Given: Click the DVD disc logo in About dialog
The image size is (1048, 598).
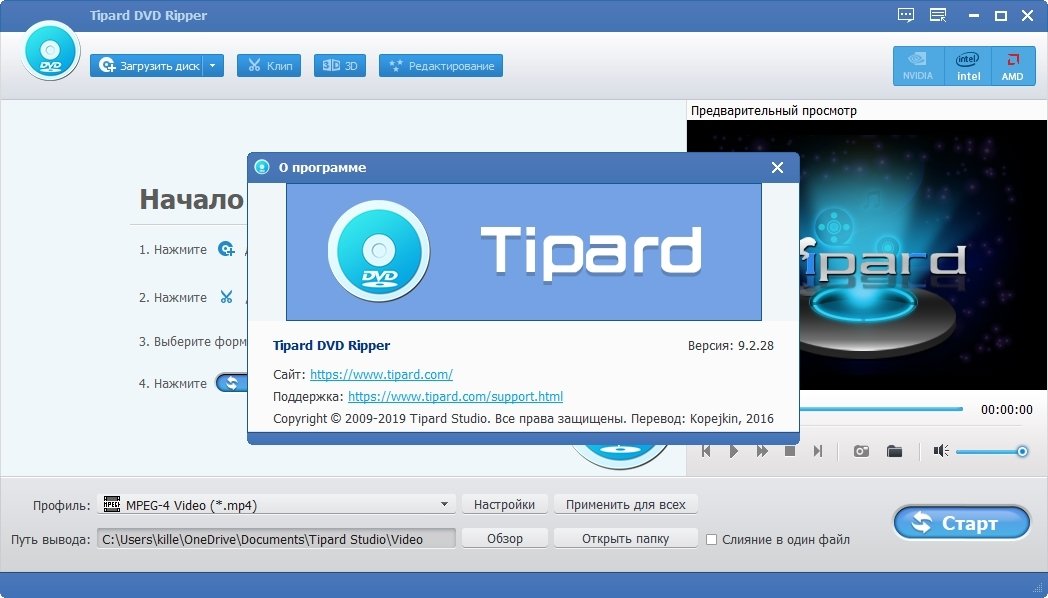Looking at the screenshot, I should tap(378, 251).
